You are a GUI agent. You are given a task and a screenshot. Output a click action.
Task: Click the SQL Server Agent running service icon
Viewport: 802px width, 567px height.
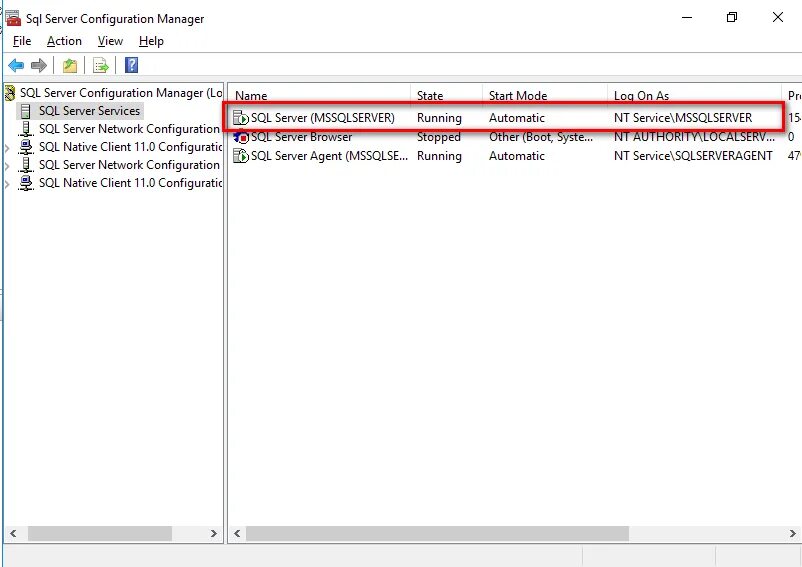pyautogui.click(x=240, y=156)
